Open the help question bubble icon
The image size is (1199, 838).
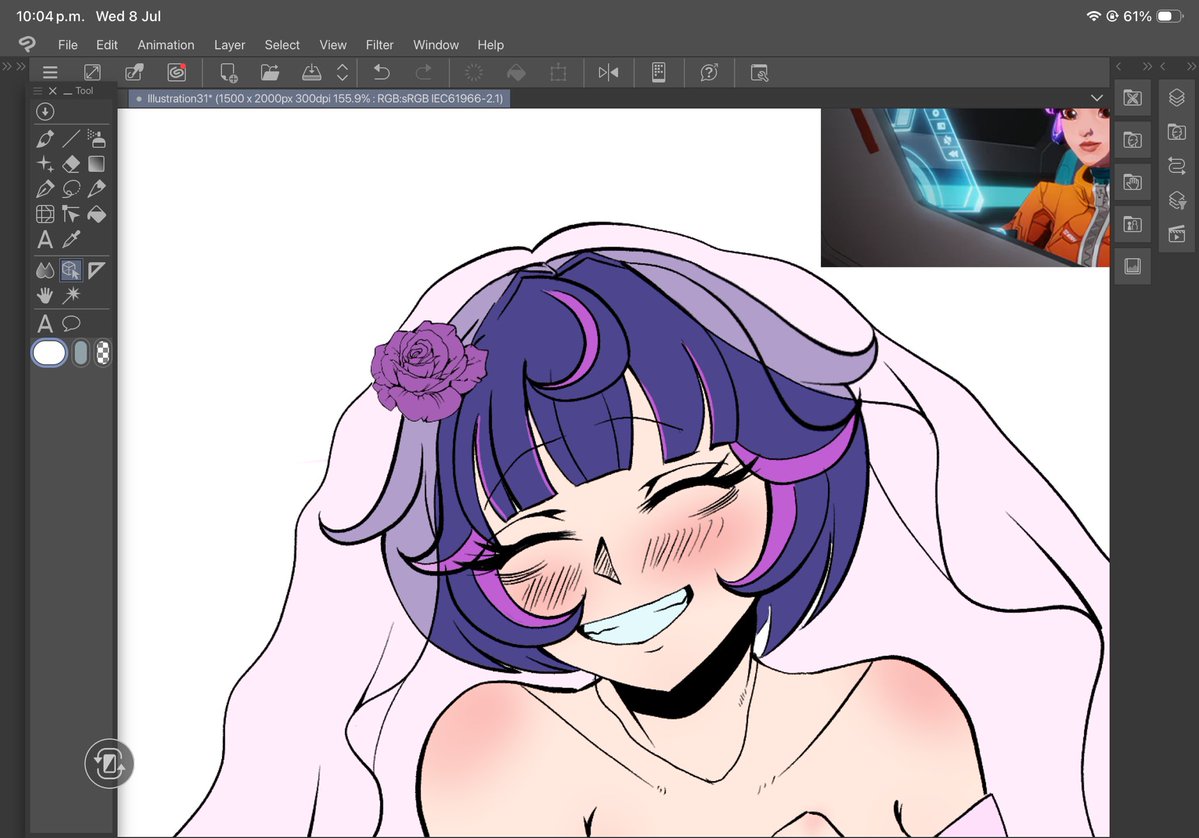point(709,73)
